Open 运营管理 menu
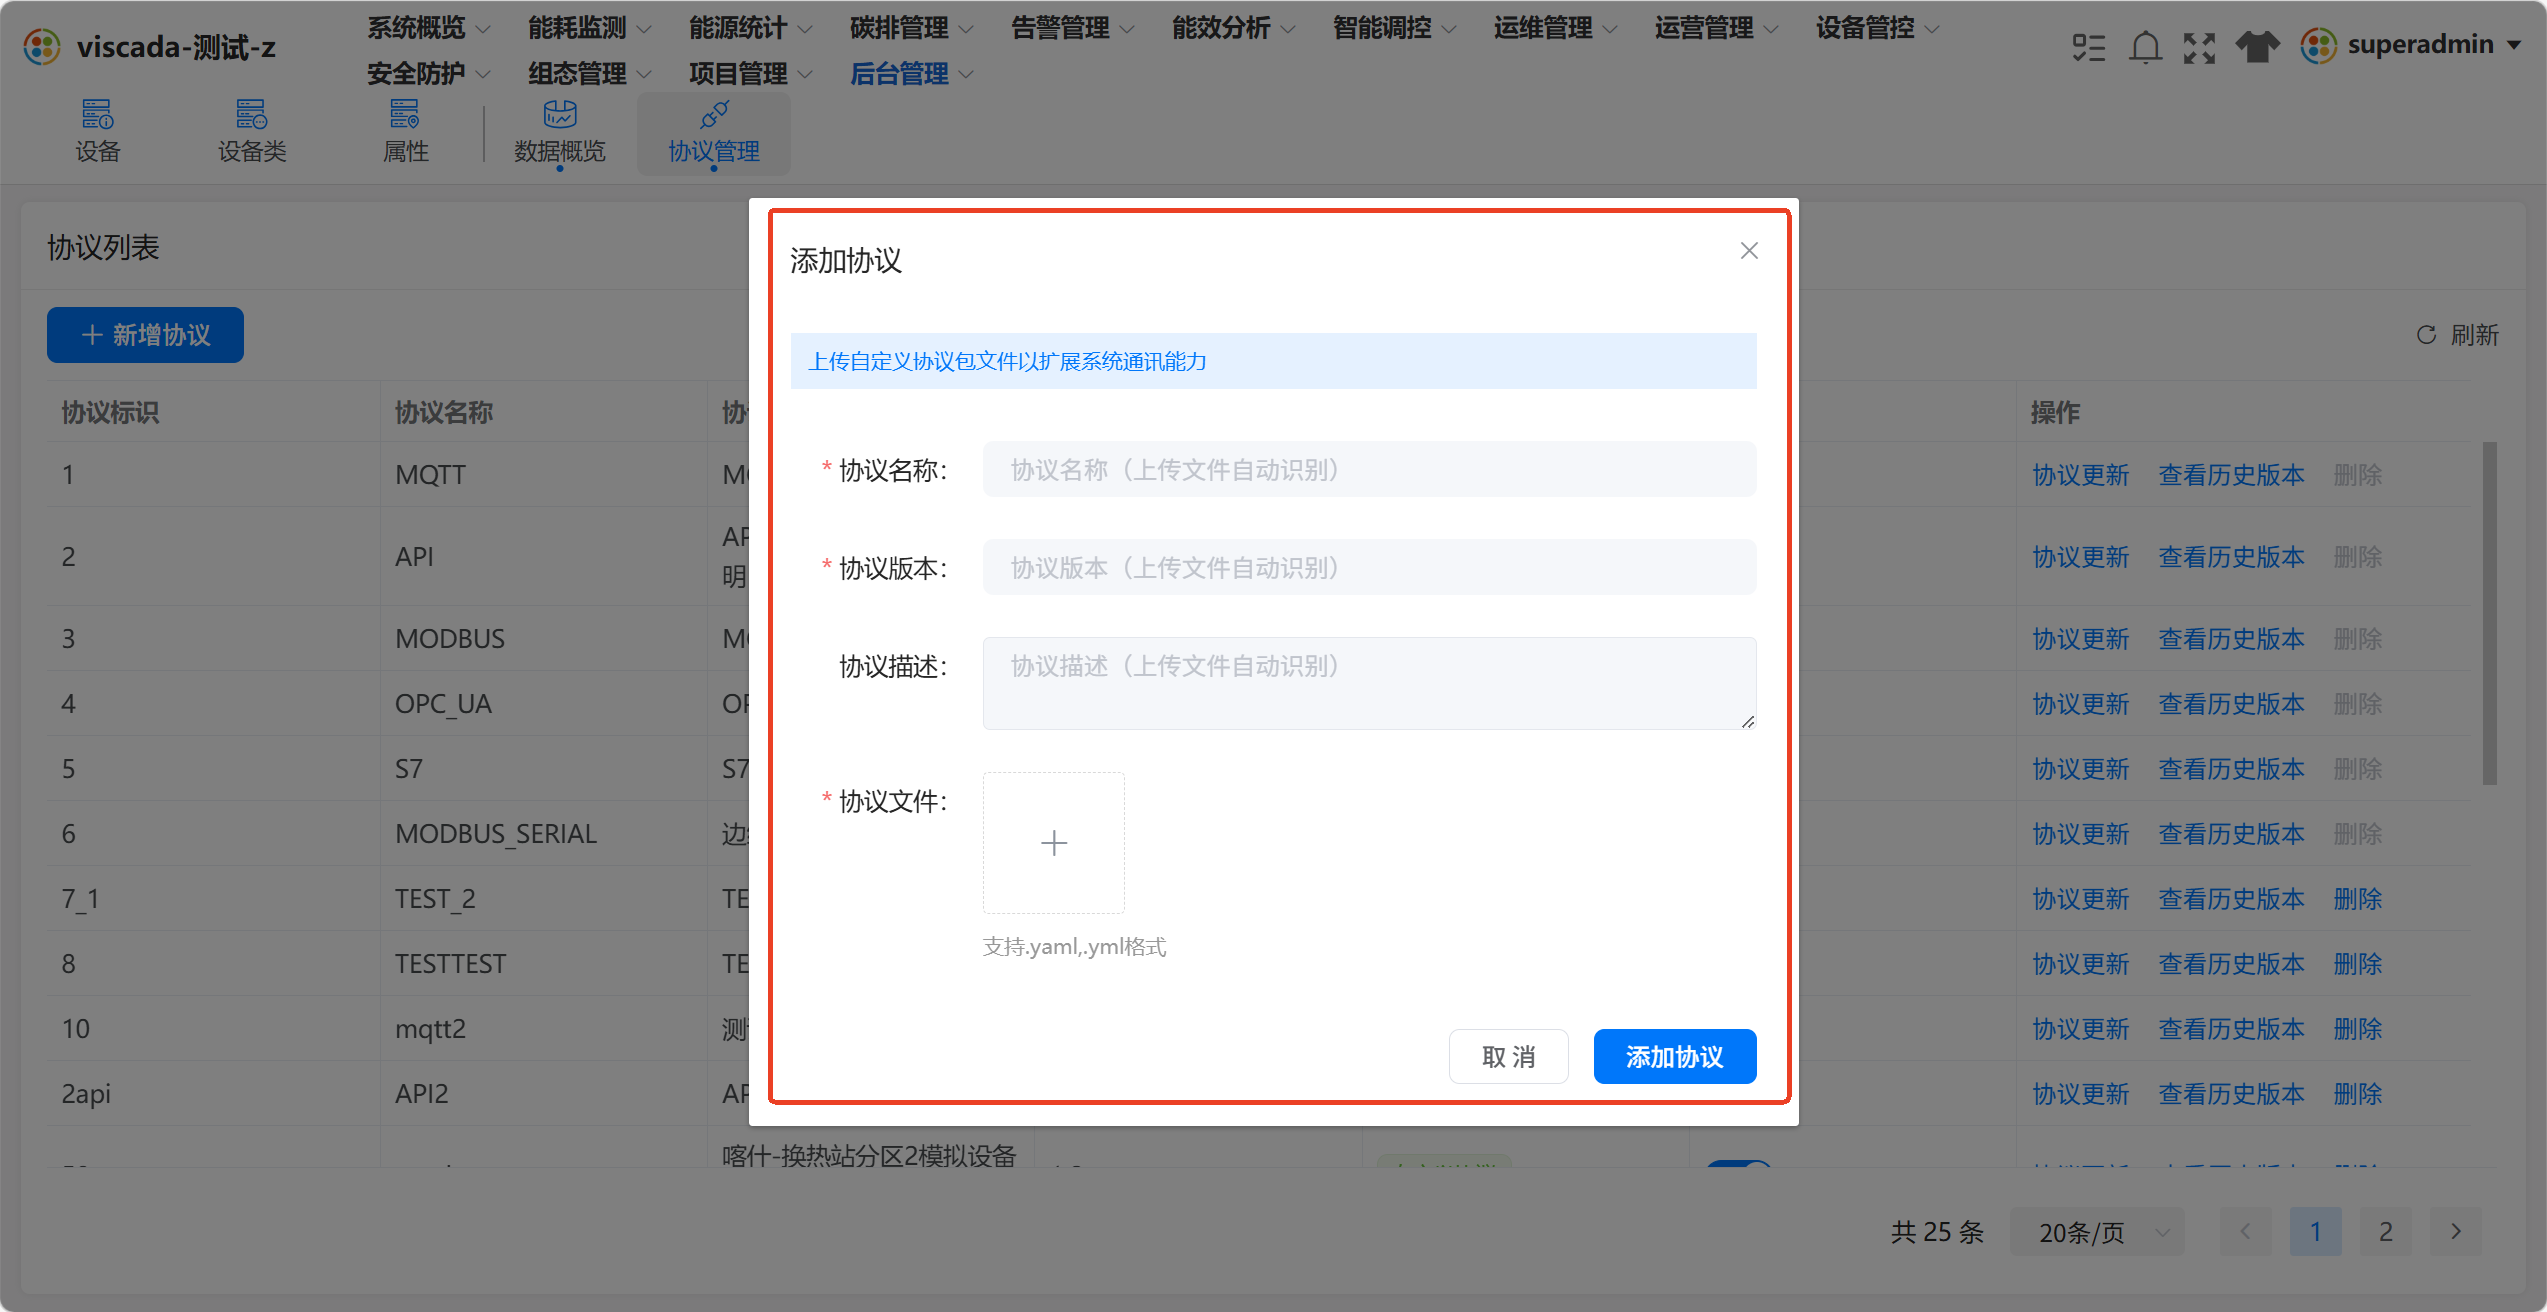Screen dimensions: 2547x1312 (1716, 28)
